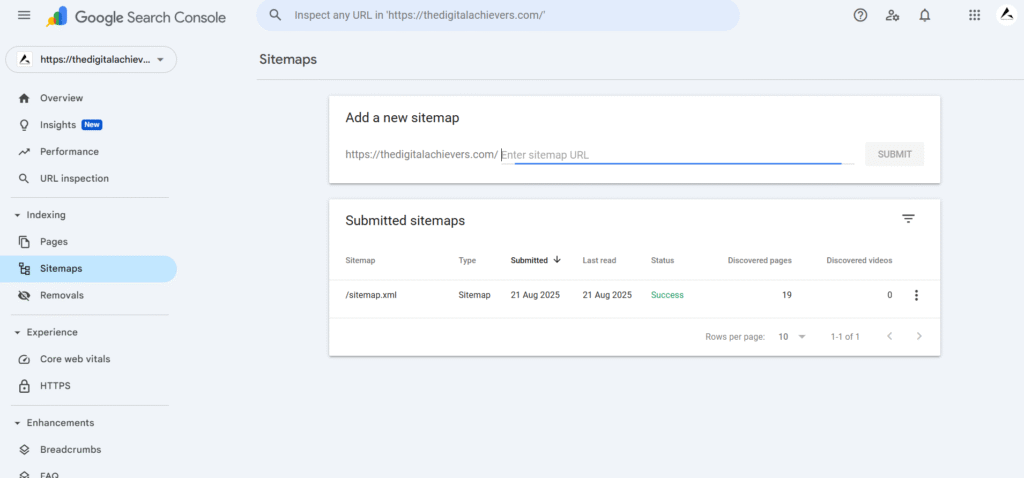The height and width of the screenshot is (478, 1024).
Task: Open Core web vitals report
Action: point(75,359)
